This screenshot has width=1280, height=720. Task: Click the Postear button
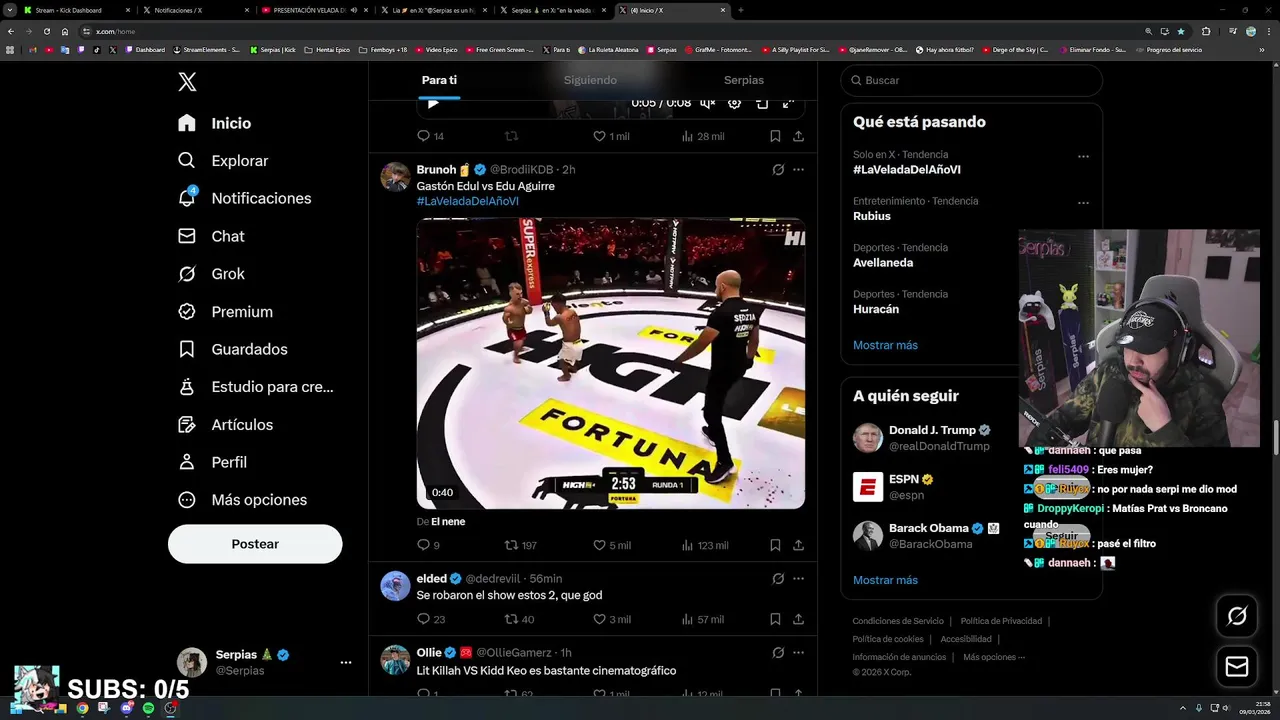(255, 544)
